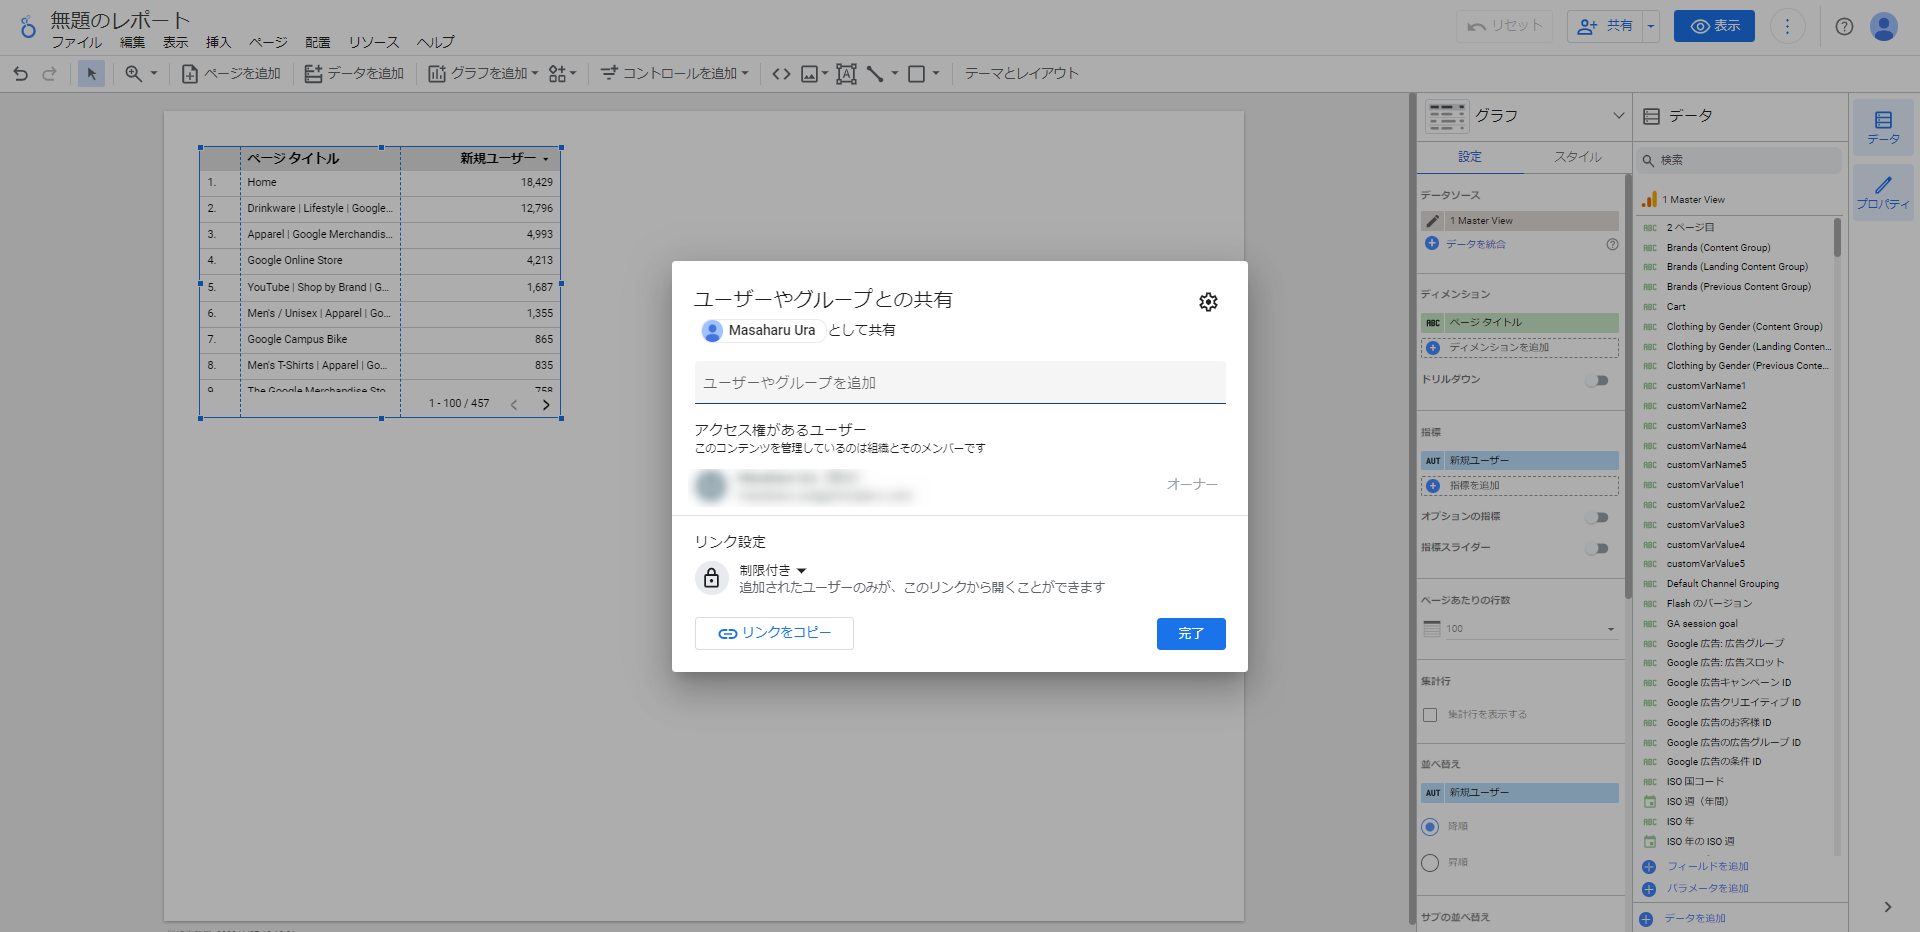Expand the グラフ type chevron
This screenshot has height=932, width=1920.
pyautogui.click(x=1618, y=116)
